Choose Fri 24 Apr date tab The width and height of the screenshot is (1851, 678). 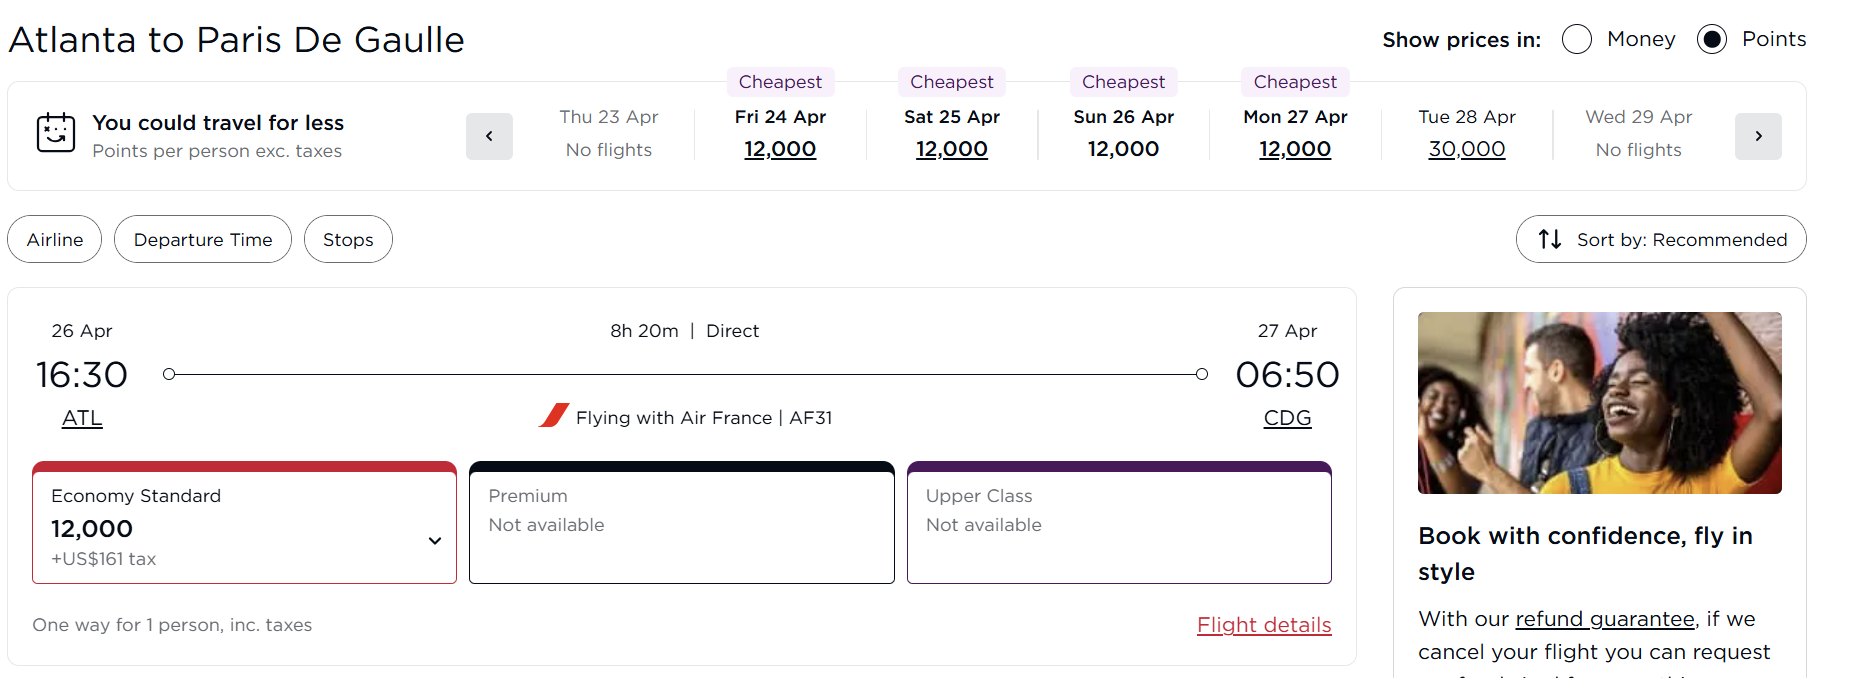[780, 134]
